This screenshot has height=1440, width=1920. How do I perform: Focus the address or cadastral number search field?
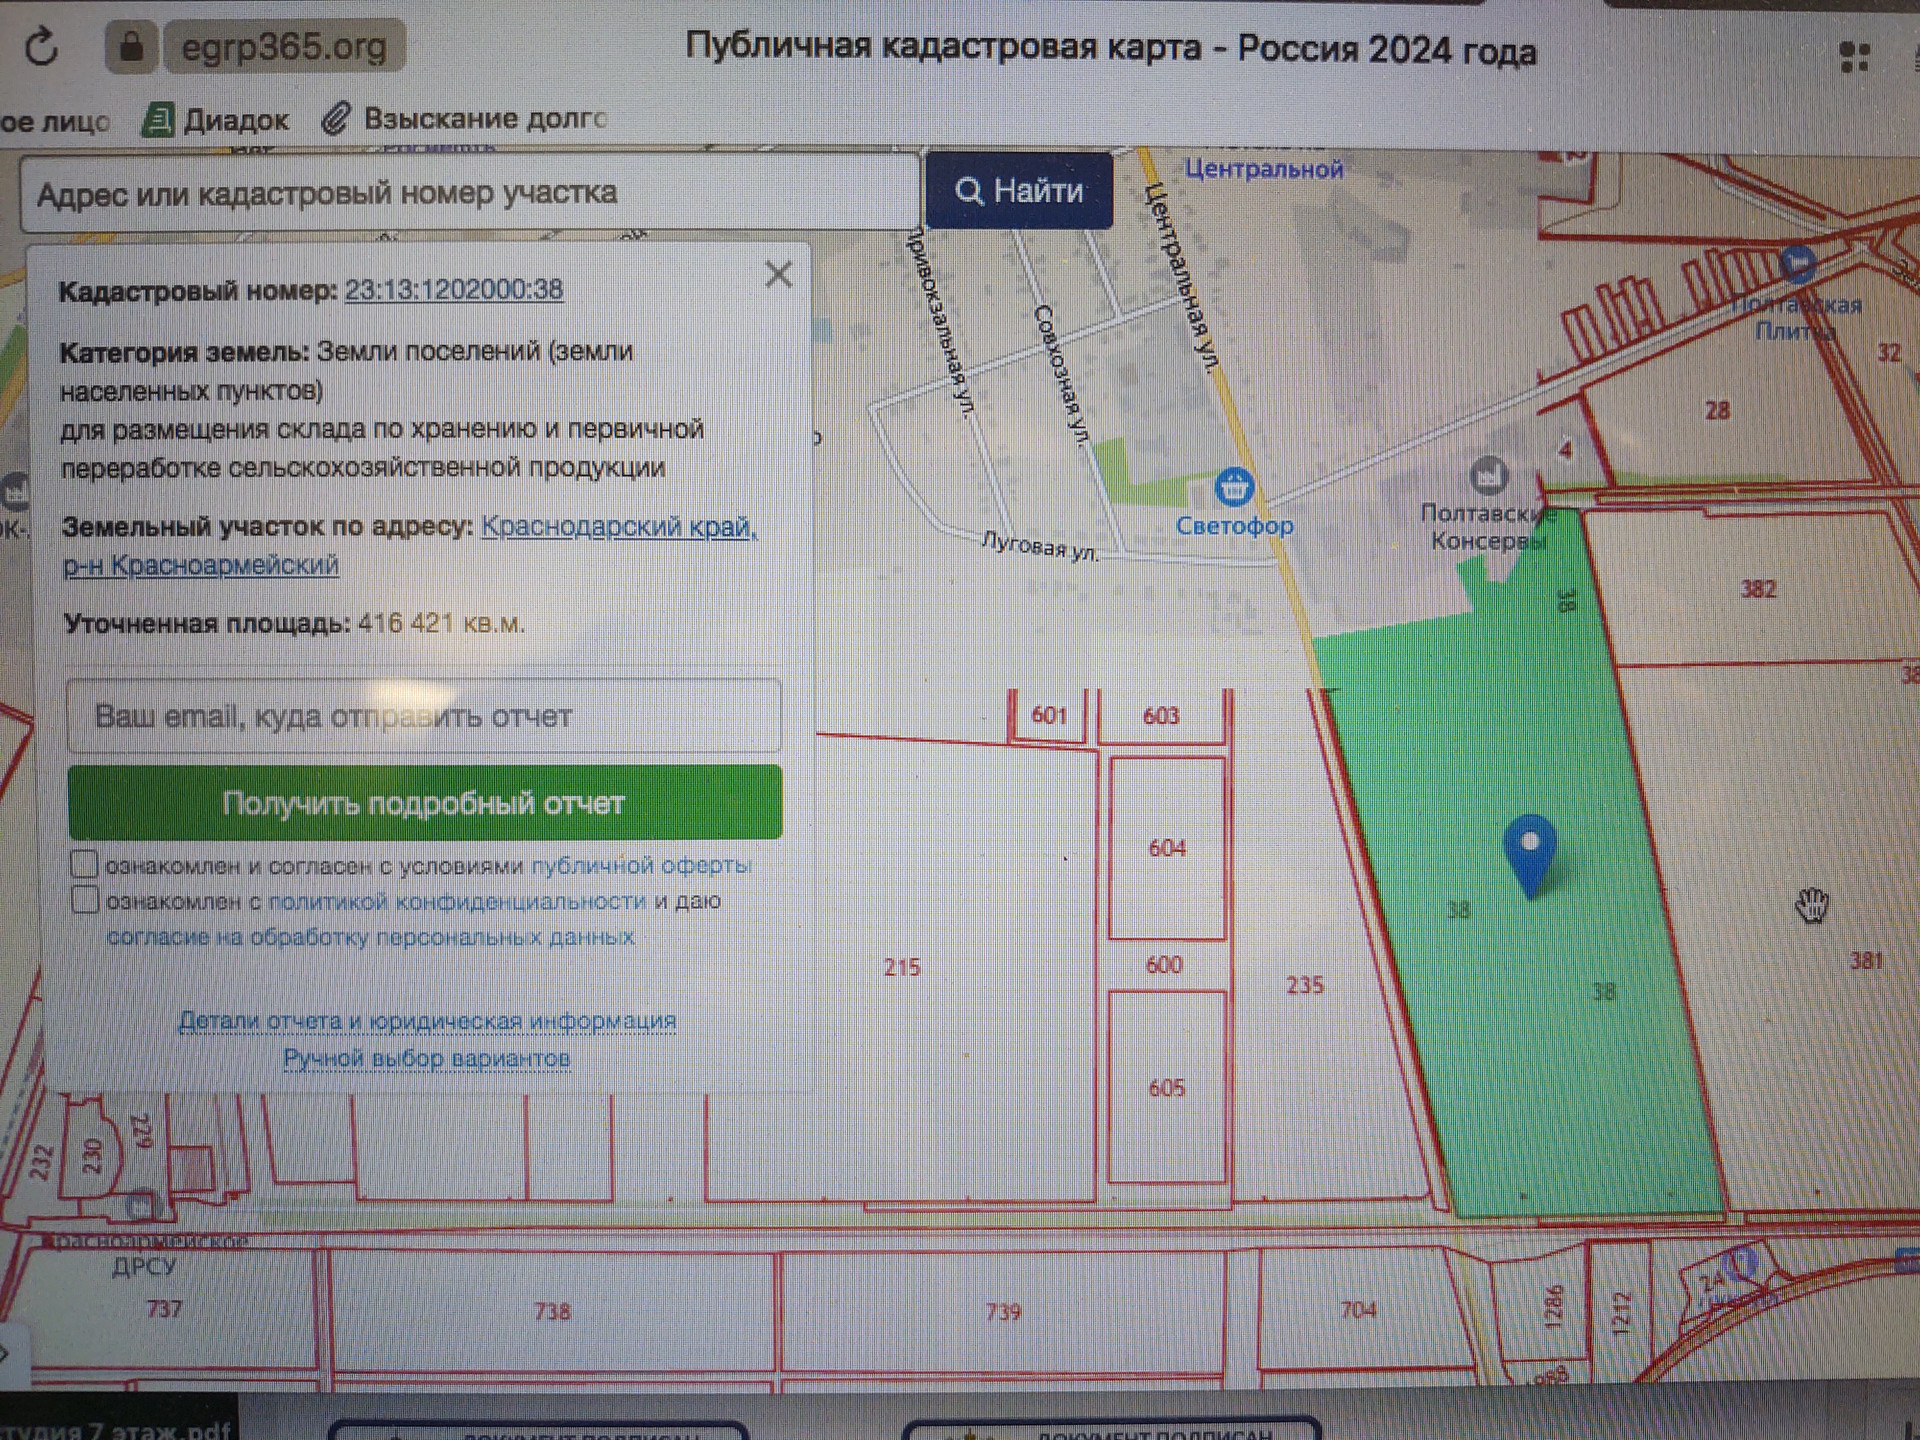pos(470,193)
